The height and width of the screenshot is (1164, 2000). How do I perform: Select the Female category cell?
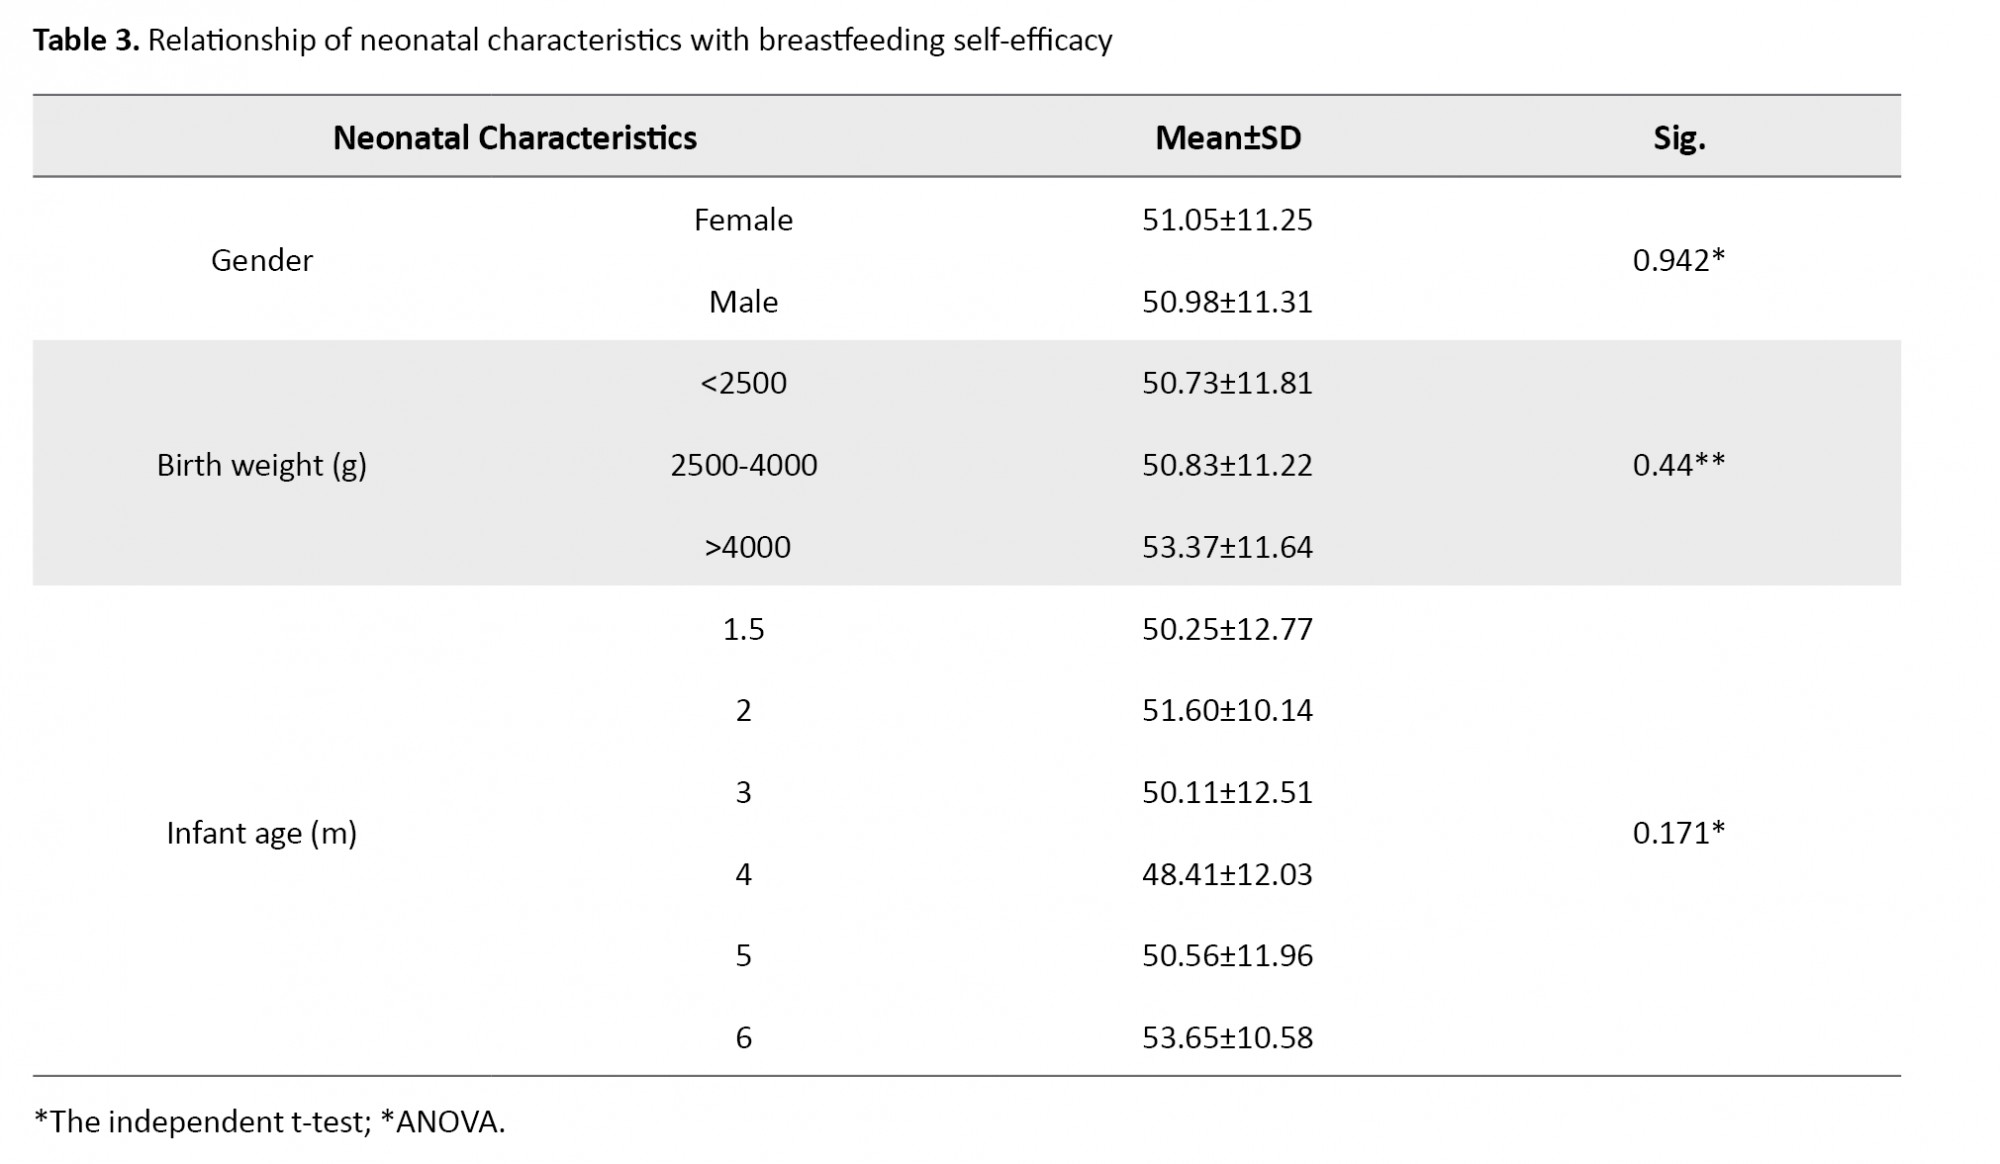coord(743,220)
